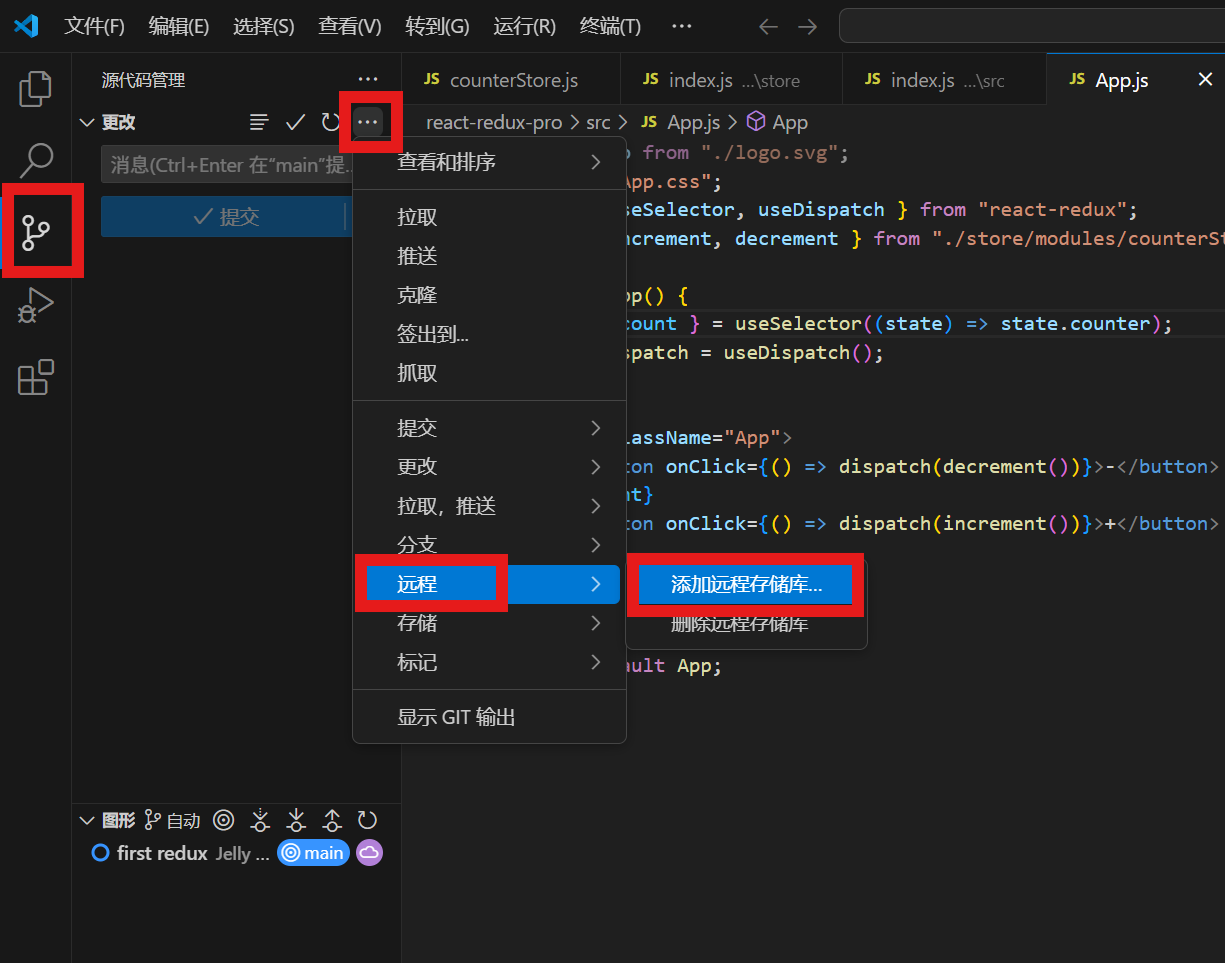
Task: Click the push icon in 图形 toolbar
Action: 332,821
